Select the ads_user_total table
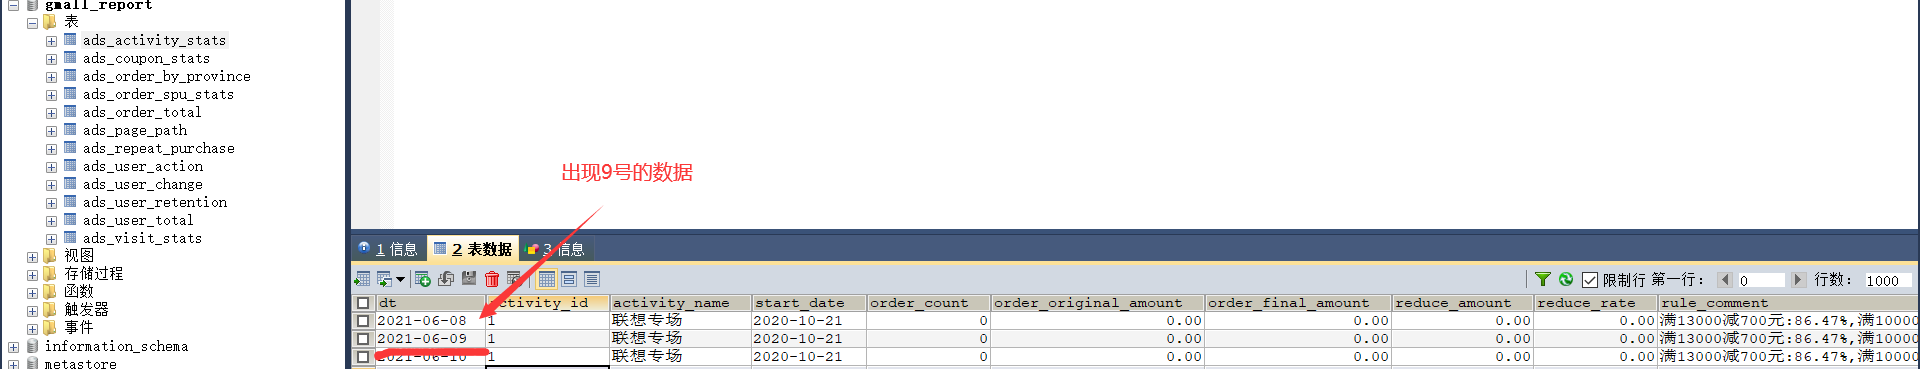The image size is (1920, 369). [x=138, y=220]
